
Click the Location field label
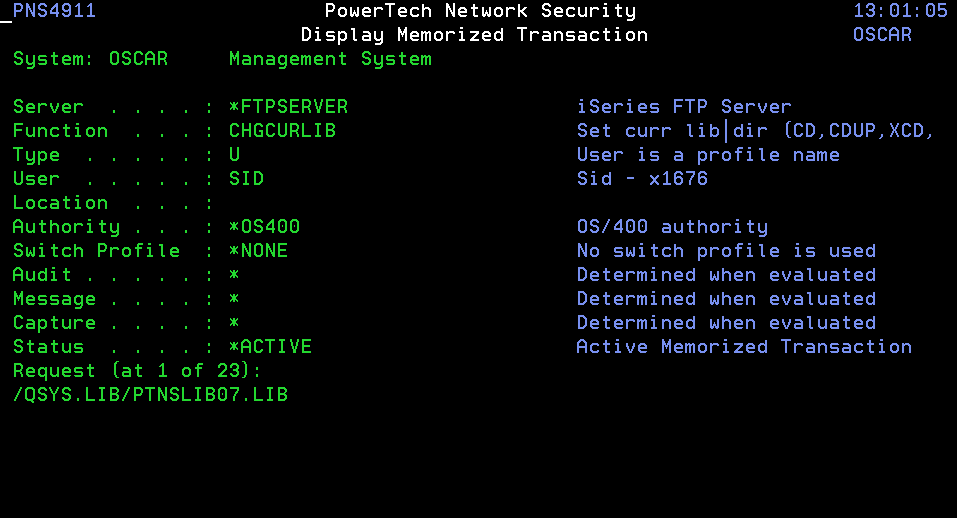coord(60,203)
